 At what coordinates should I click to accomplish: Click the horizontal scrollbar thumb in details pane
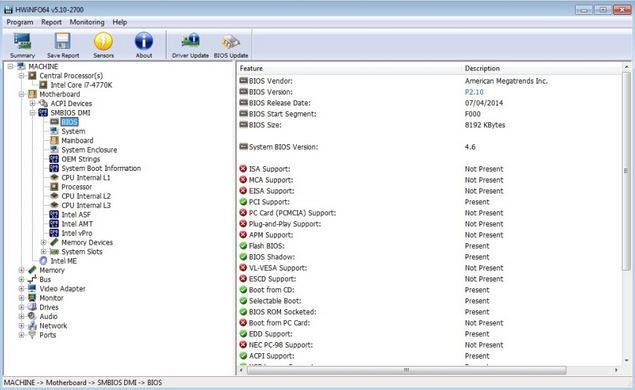[406, 370]
